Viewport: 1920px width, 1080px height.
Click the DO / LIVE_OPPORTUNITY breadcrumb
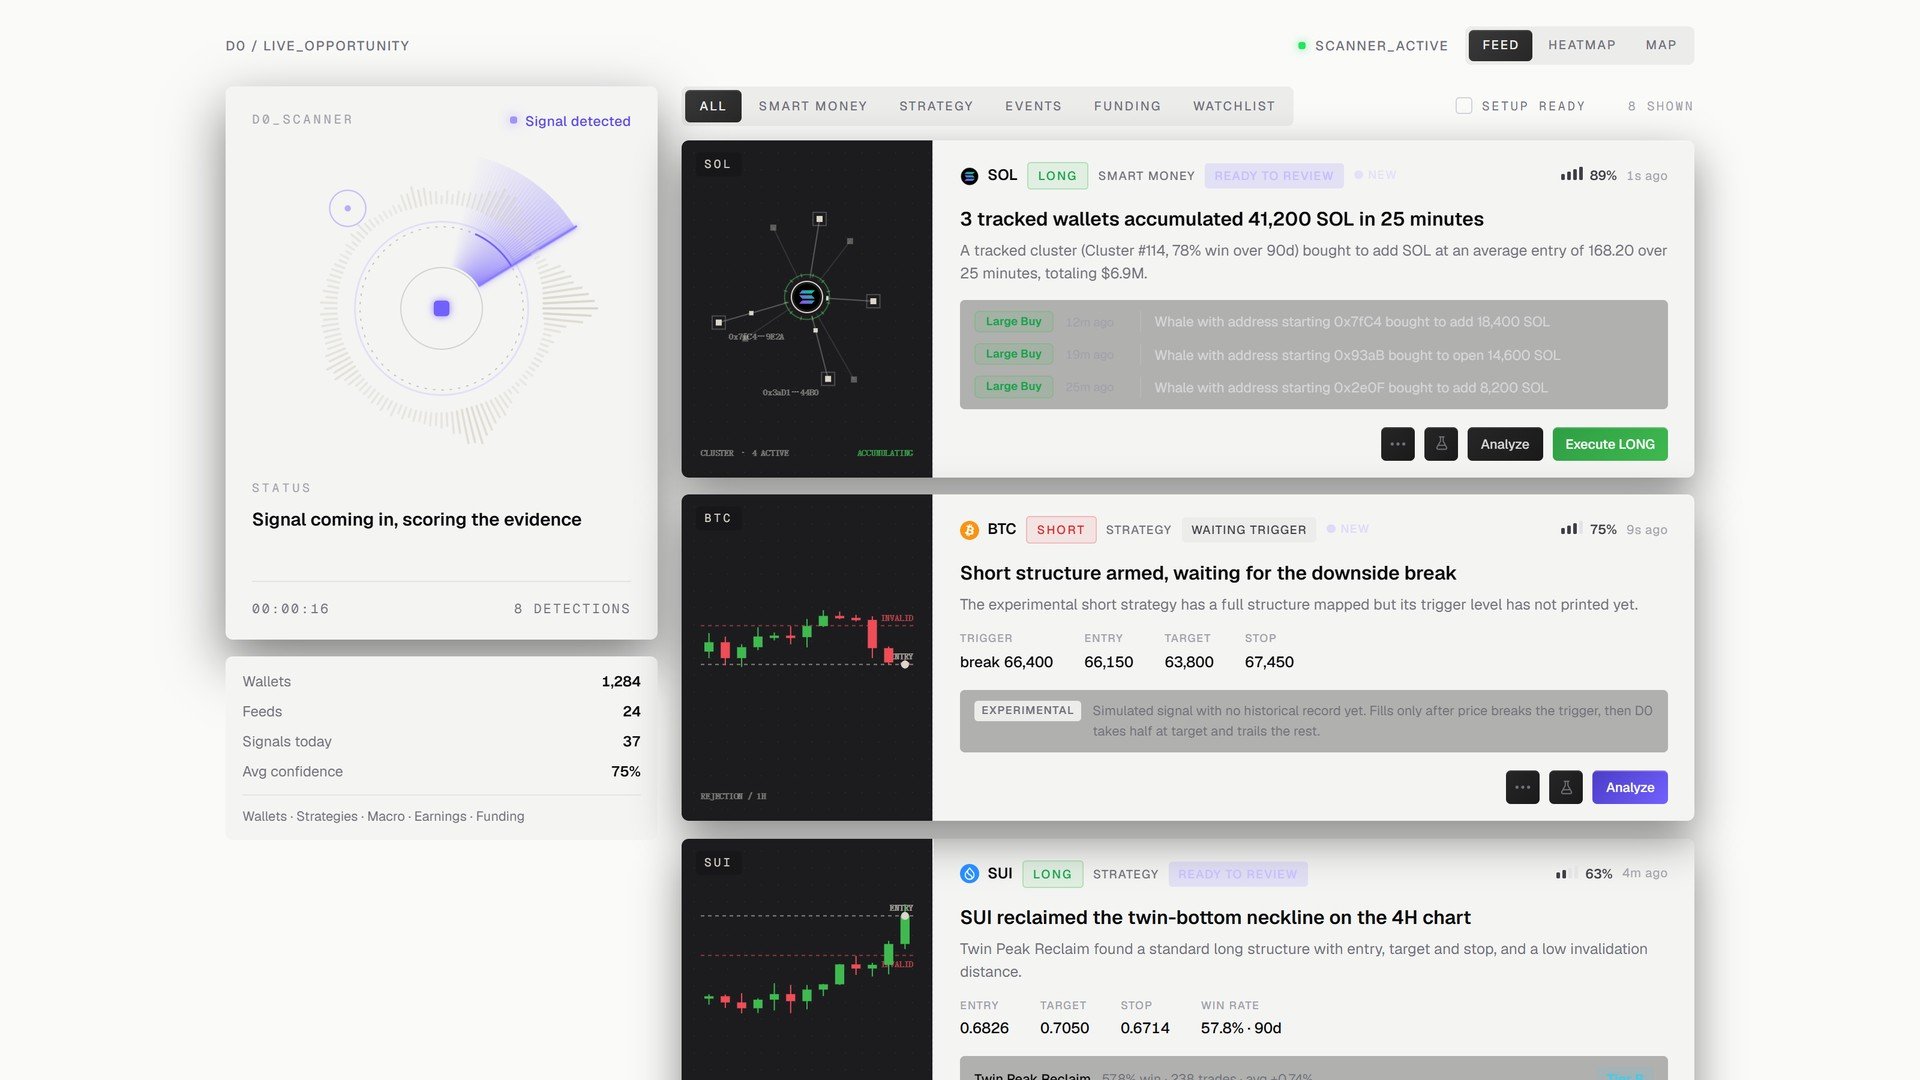click(317, 46)
